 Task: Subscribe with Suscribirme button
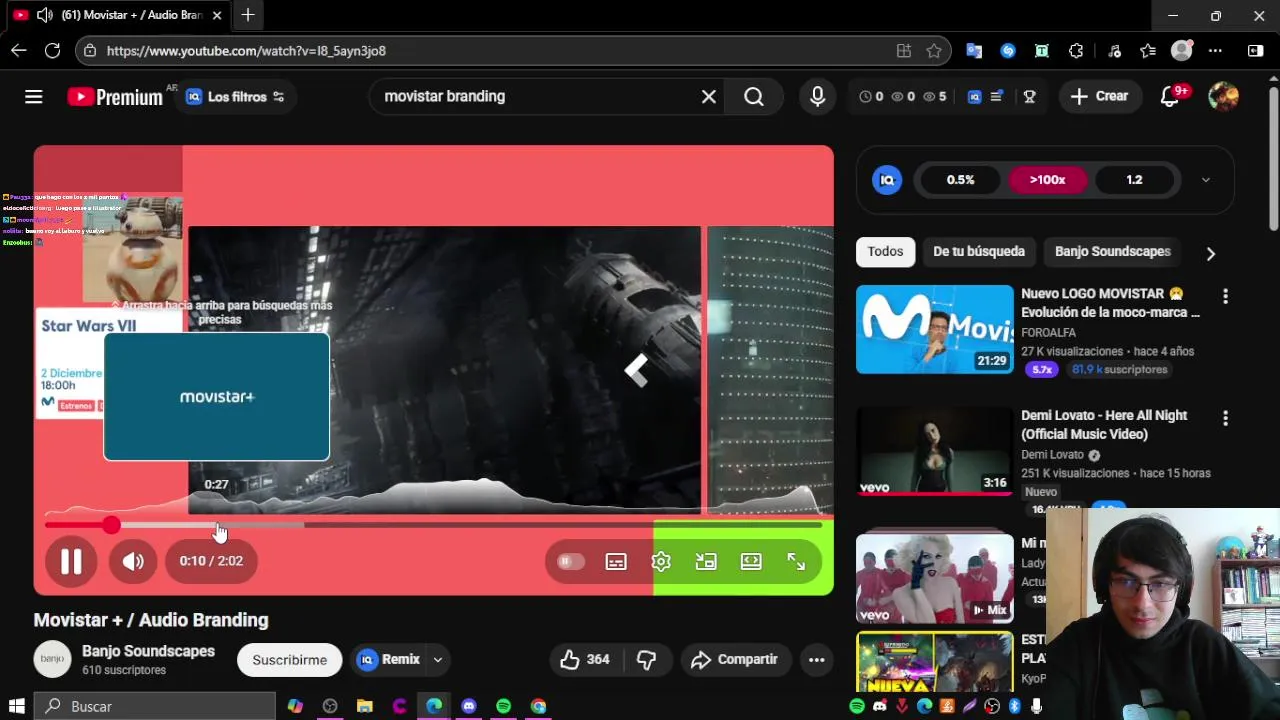[x=290, y=660]
